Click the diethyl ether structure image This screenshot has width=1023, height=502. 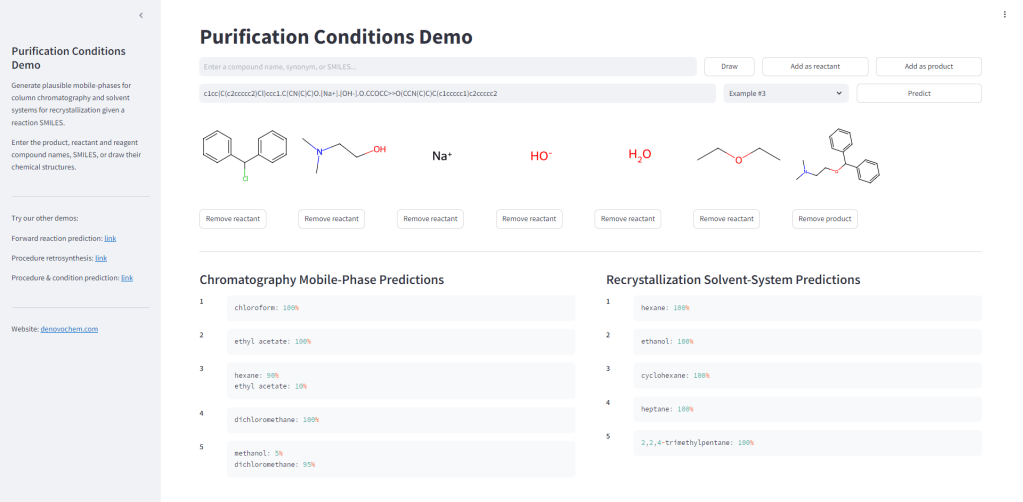[737, 155]
